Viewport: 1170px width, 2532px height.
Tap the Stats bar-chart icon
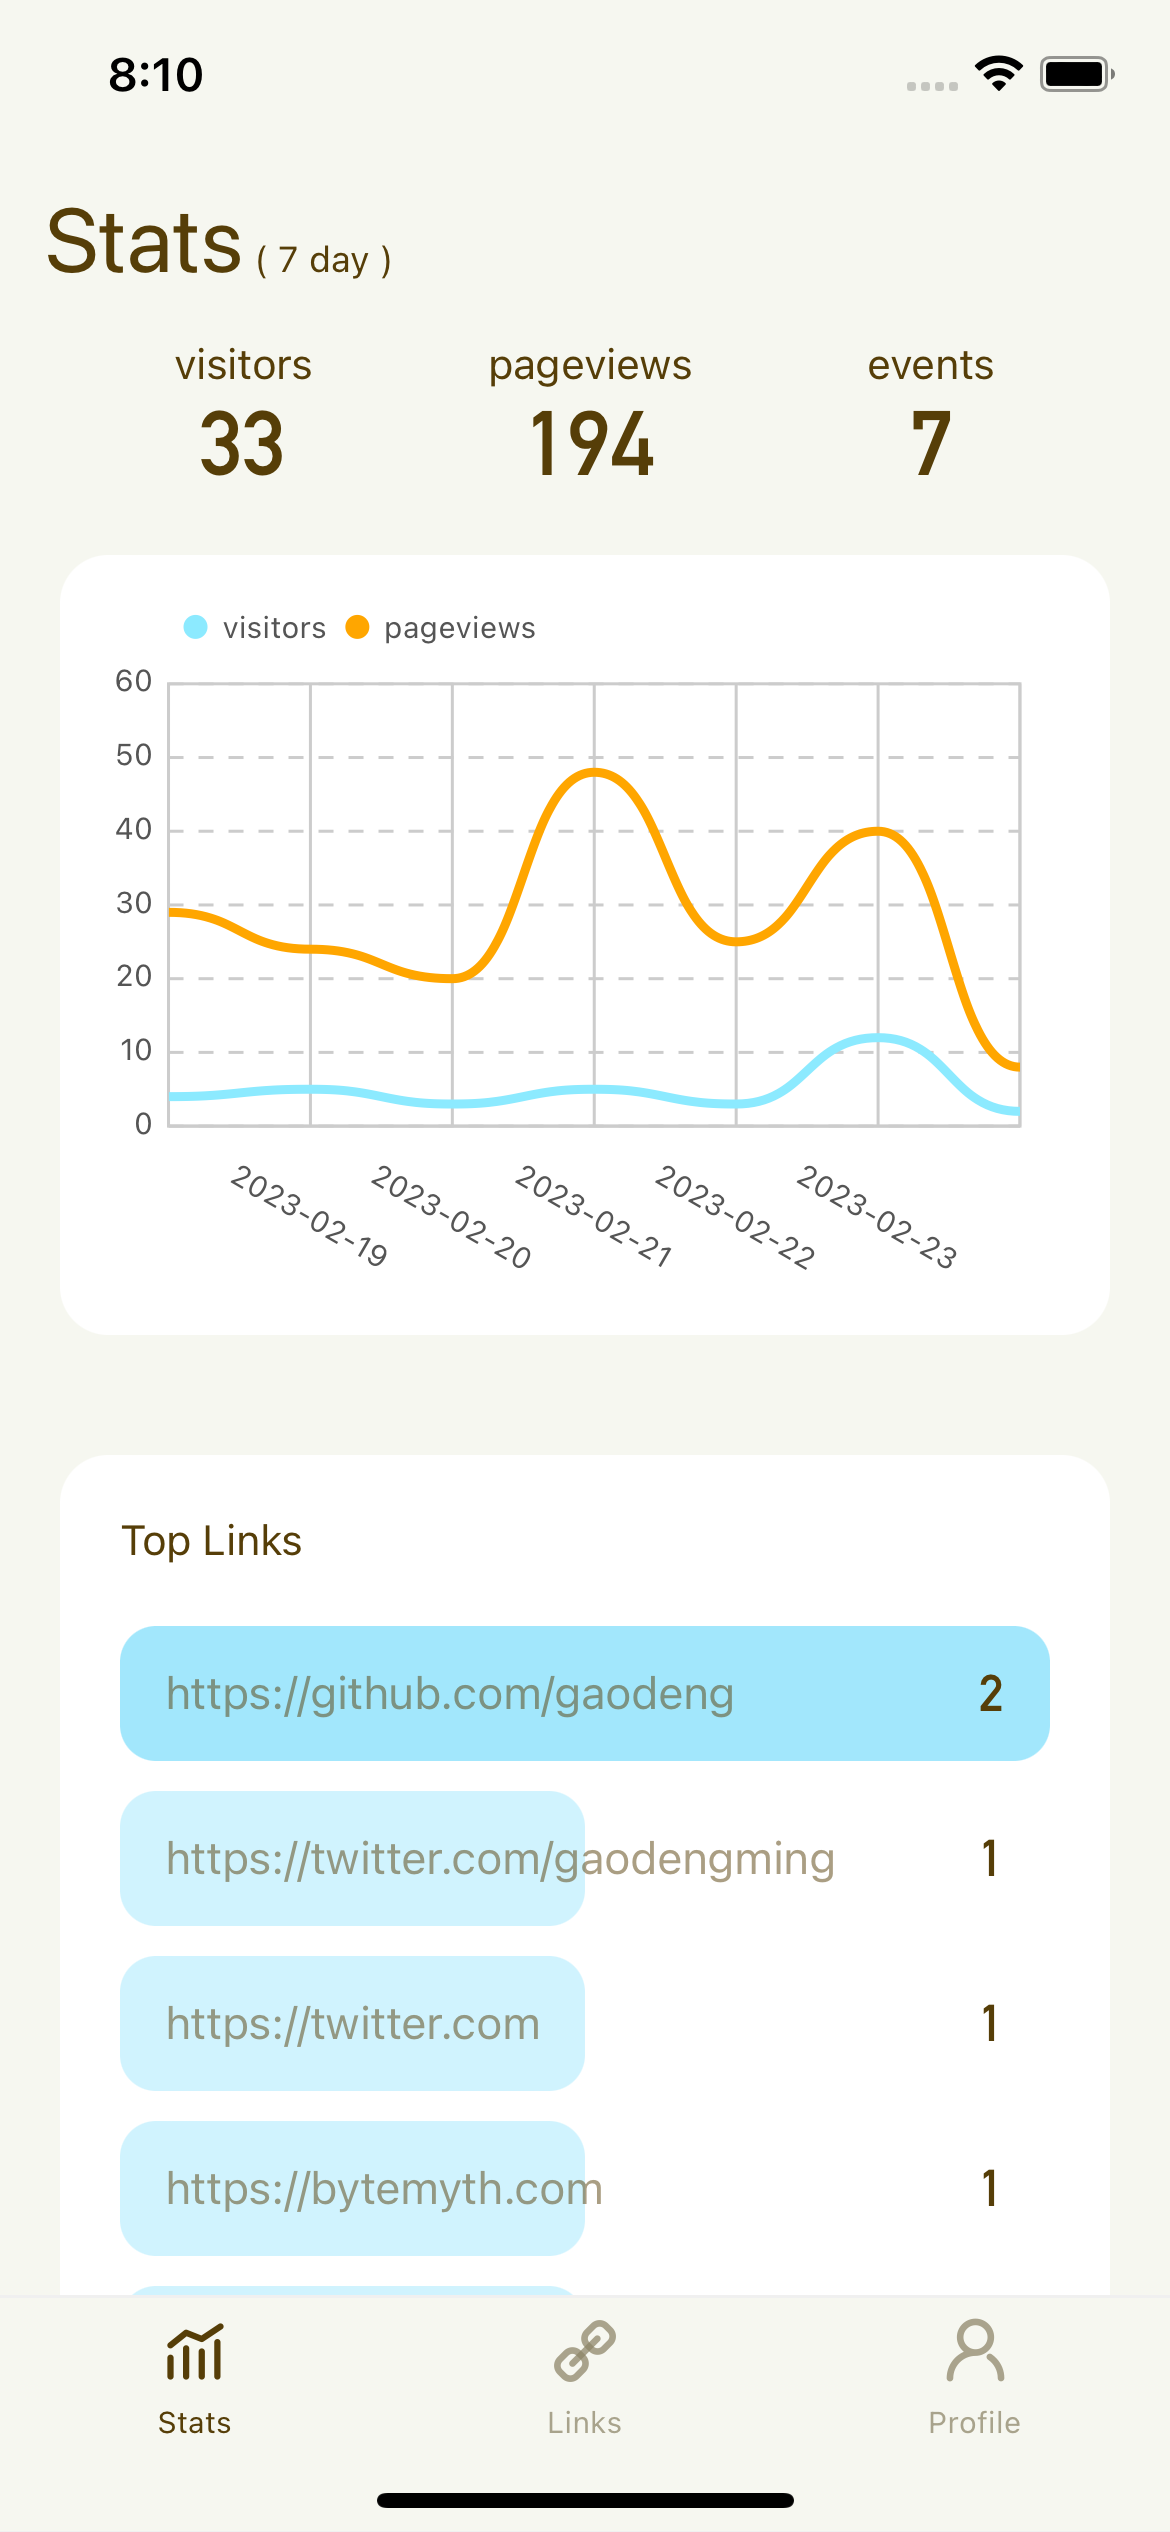pyautogui.click(x=194, y=2352)
